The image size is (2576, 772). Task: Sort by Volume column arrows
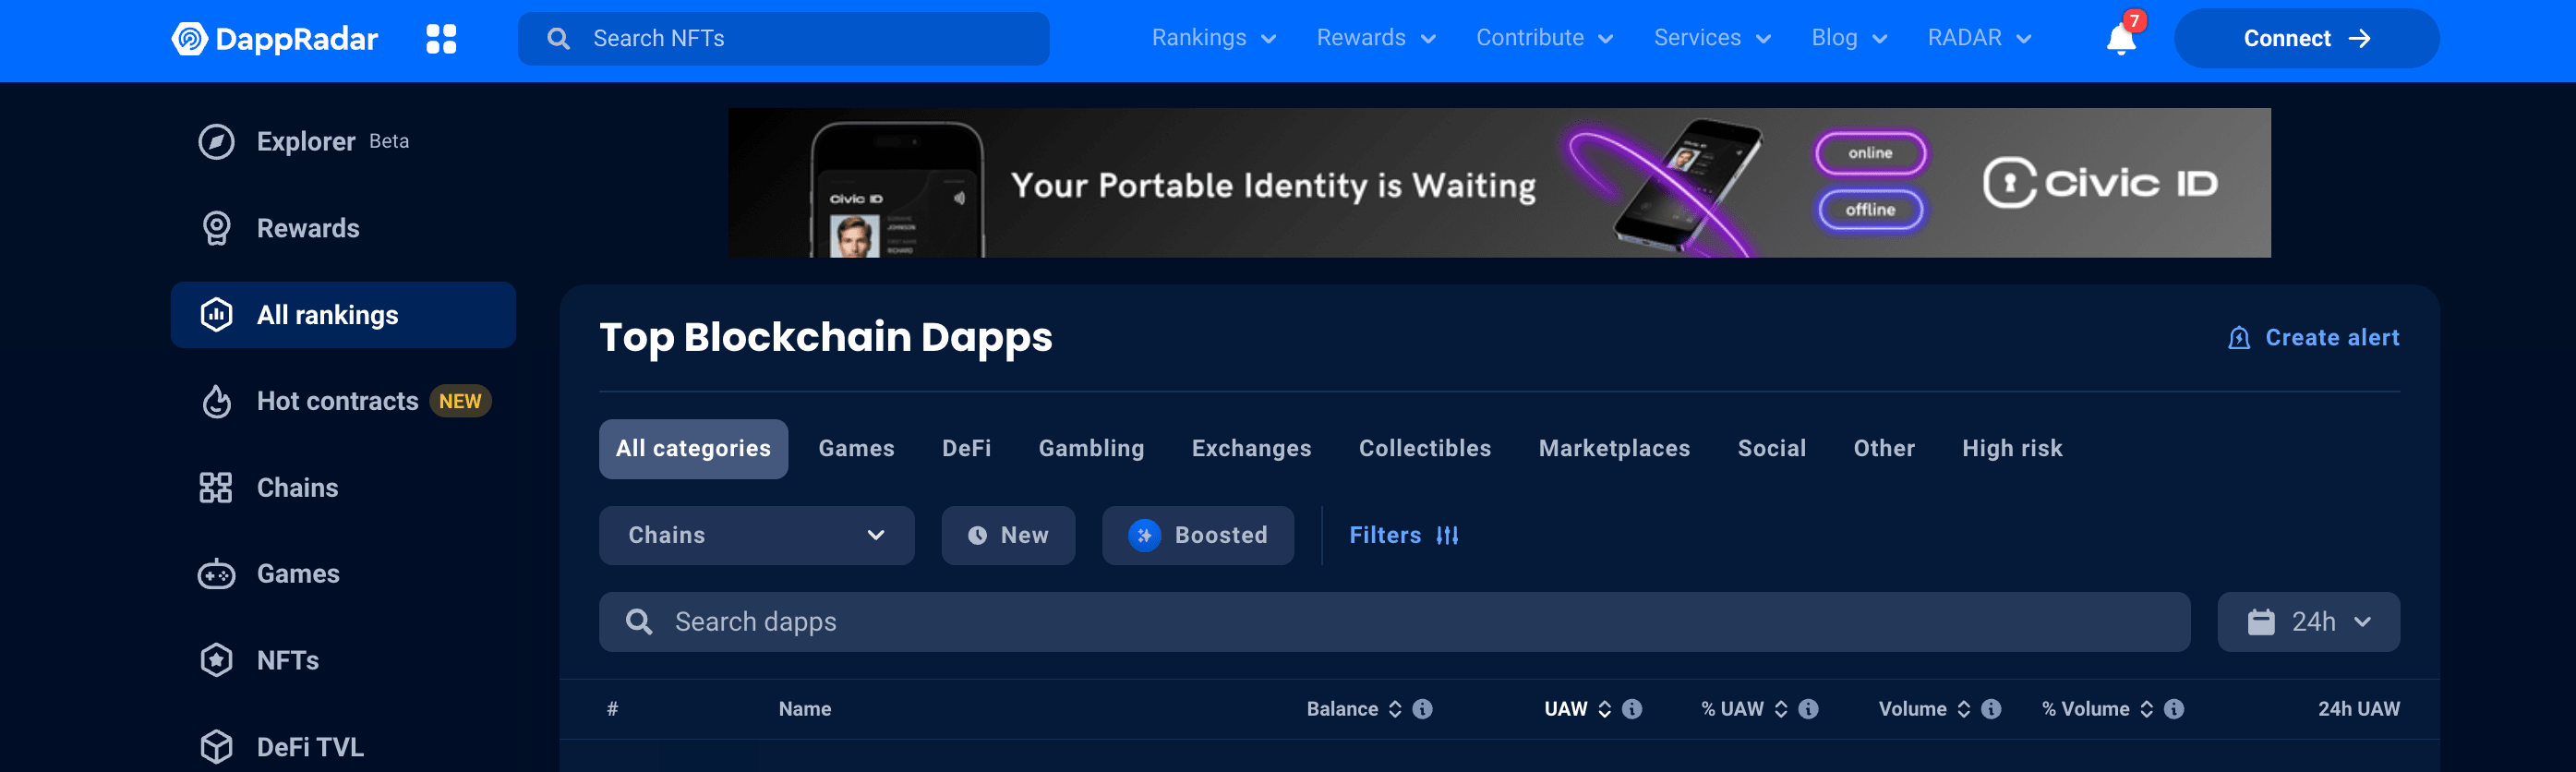tap(1963, 709)
